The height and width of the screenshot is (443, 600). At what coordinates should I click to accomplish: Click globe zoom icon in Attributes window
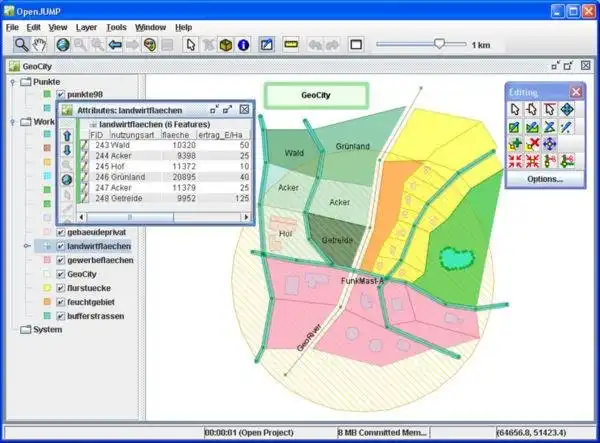(67, 179)
